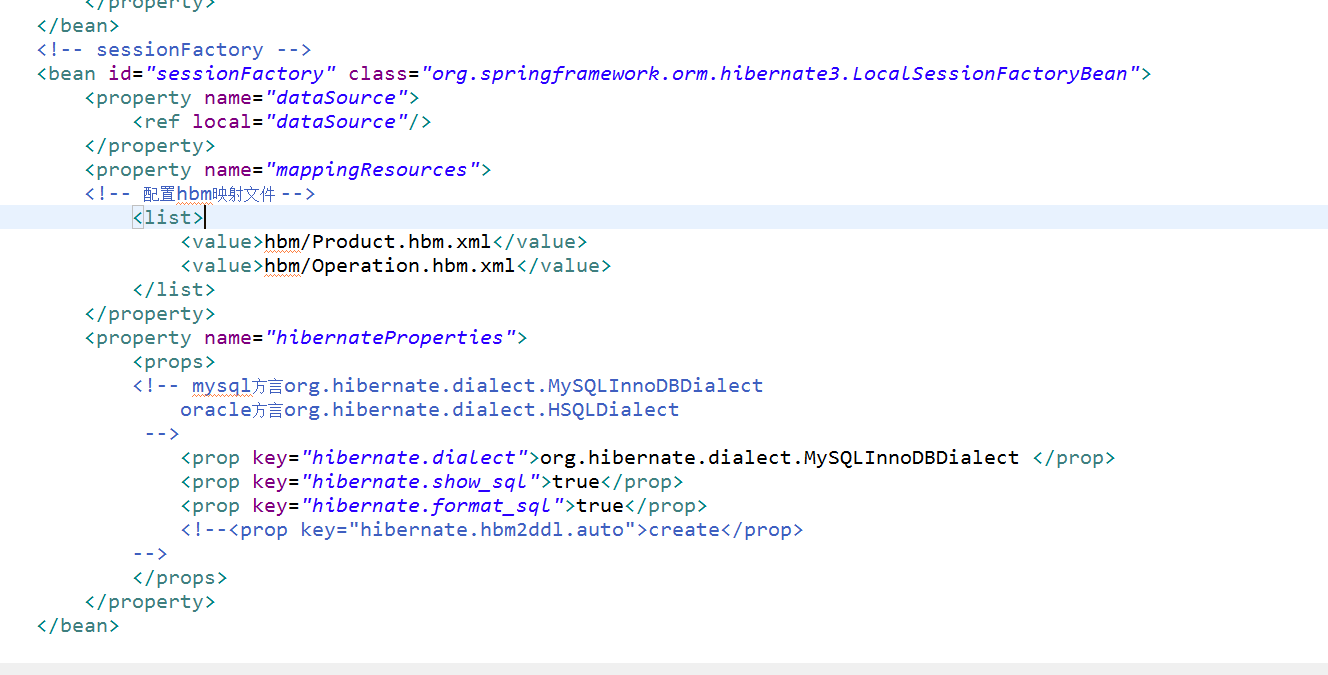The height and width of the screenshot is (675, 1328).
Task: Click closing /prop tag on hibernate.dialect line
Action: click(x=1074, y=457)
